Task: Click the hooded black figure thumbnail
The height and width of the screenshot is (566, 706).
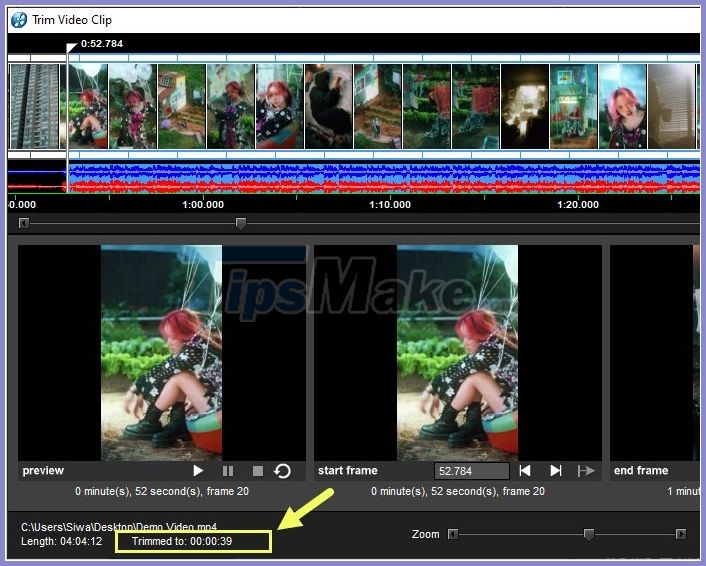Action: tap(329, 106)
